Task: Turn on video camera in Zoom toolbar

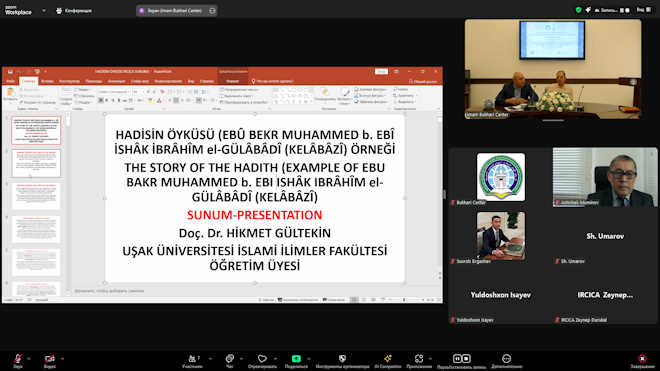Action: click(x=50, y=359)
